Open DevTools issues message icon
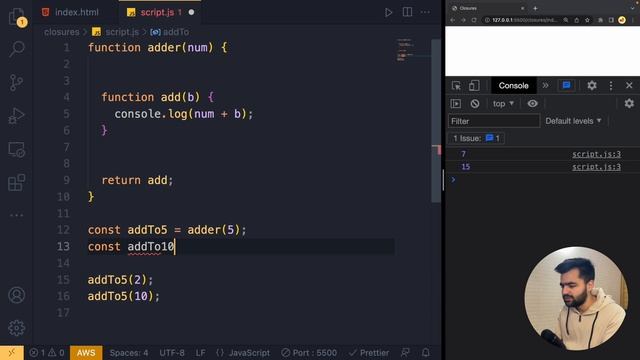The width and height of the screenshot is (640, 360). [x=566, y=86]
